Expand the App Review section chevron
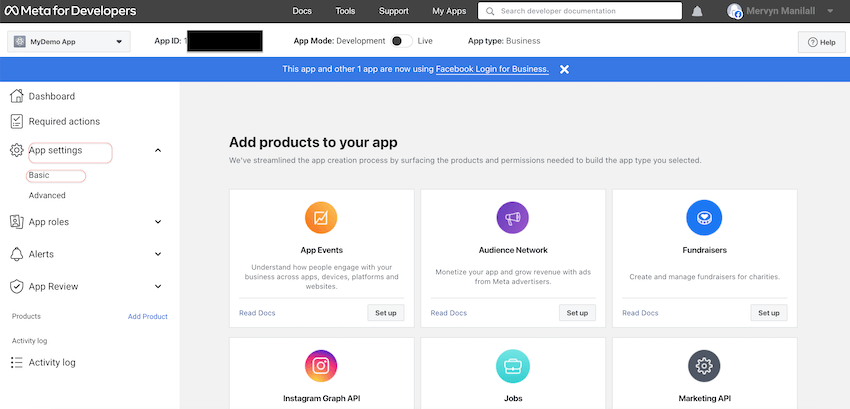The width and height of the screenshot is (850, 409). click(158, 286)
